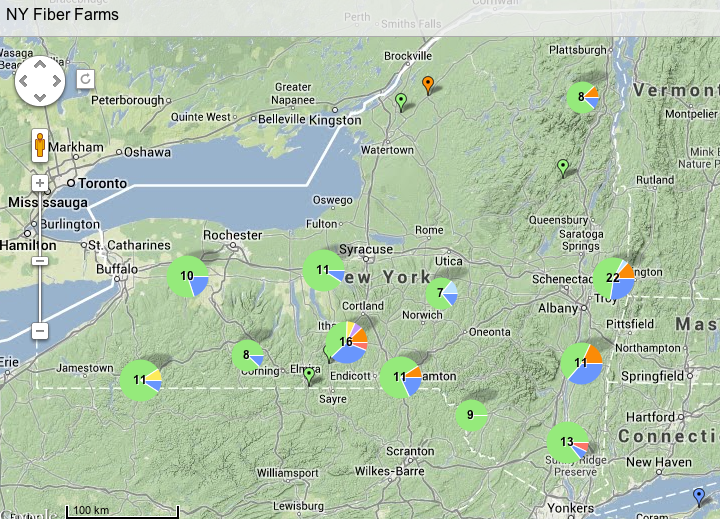Click the blue pin at the bottom right
The image size is (720, 519).
(698, 495)
